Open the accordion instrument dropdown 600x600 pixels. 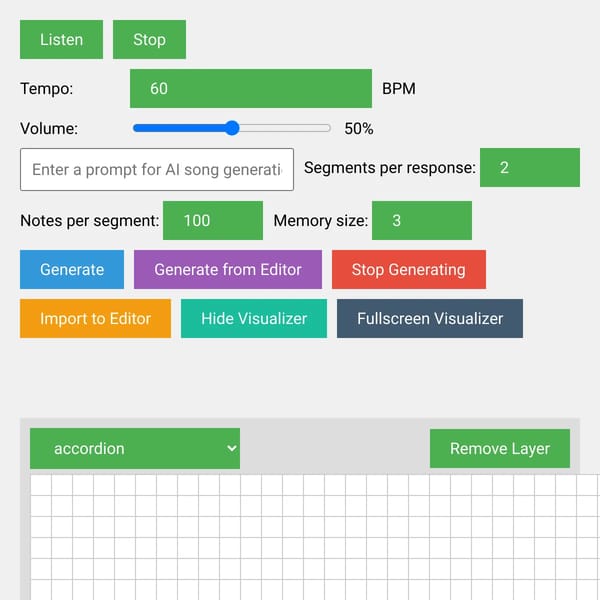pyautogui.click(x=135, y=448)
